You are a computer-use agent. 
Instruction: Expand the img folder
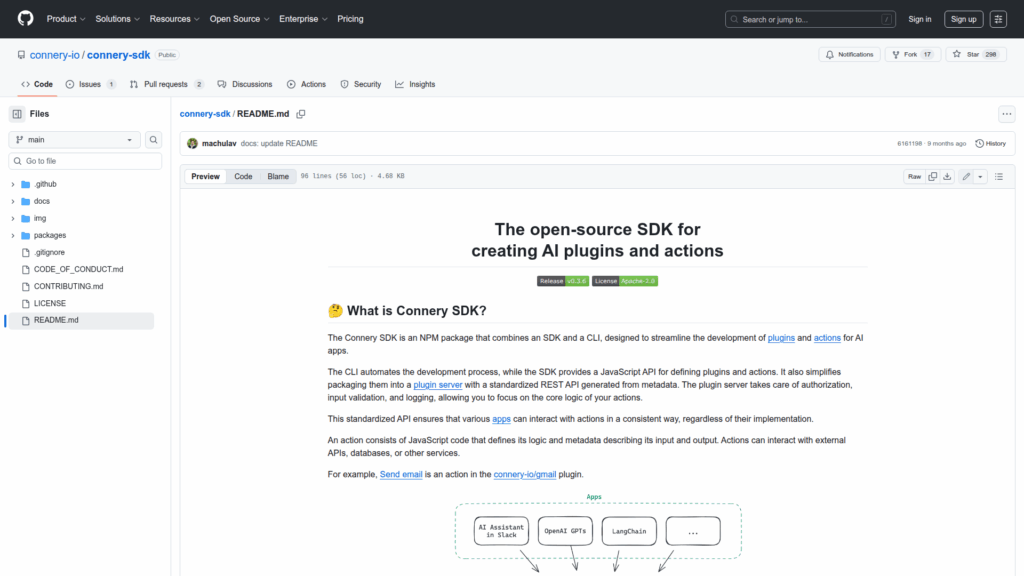[12, 218]
